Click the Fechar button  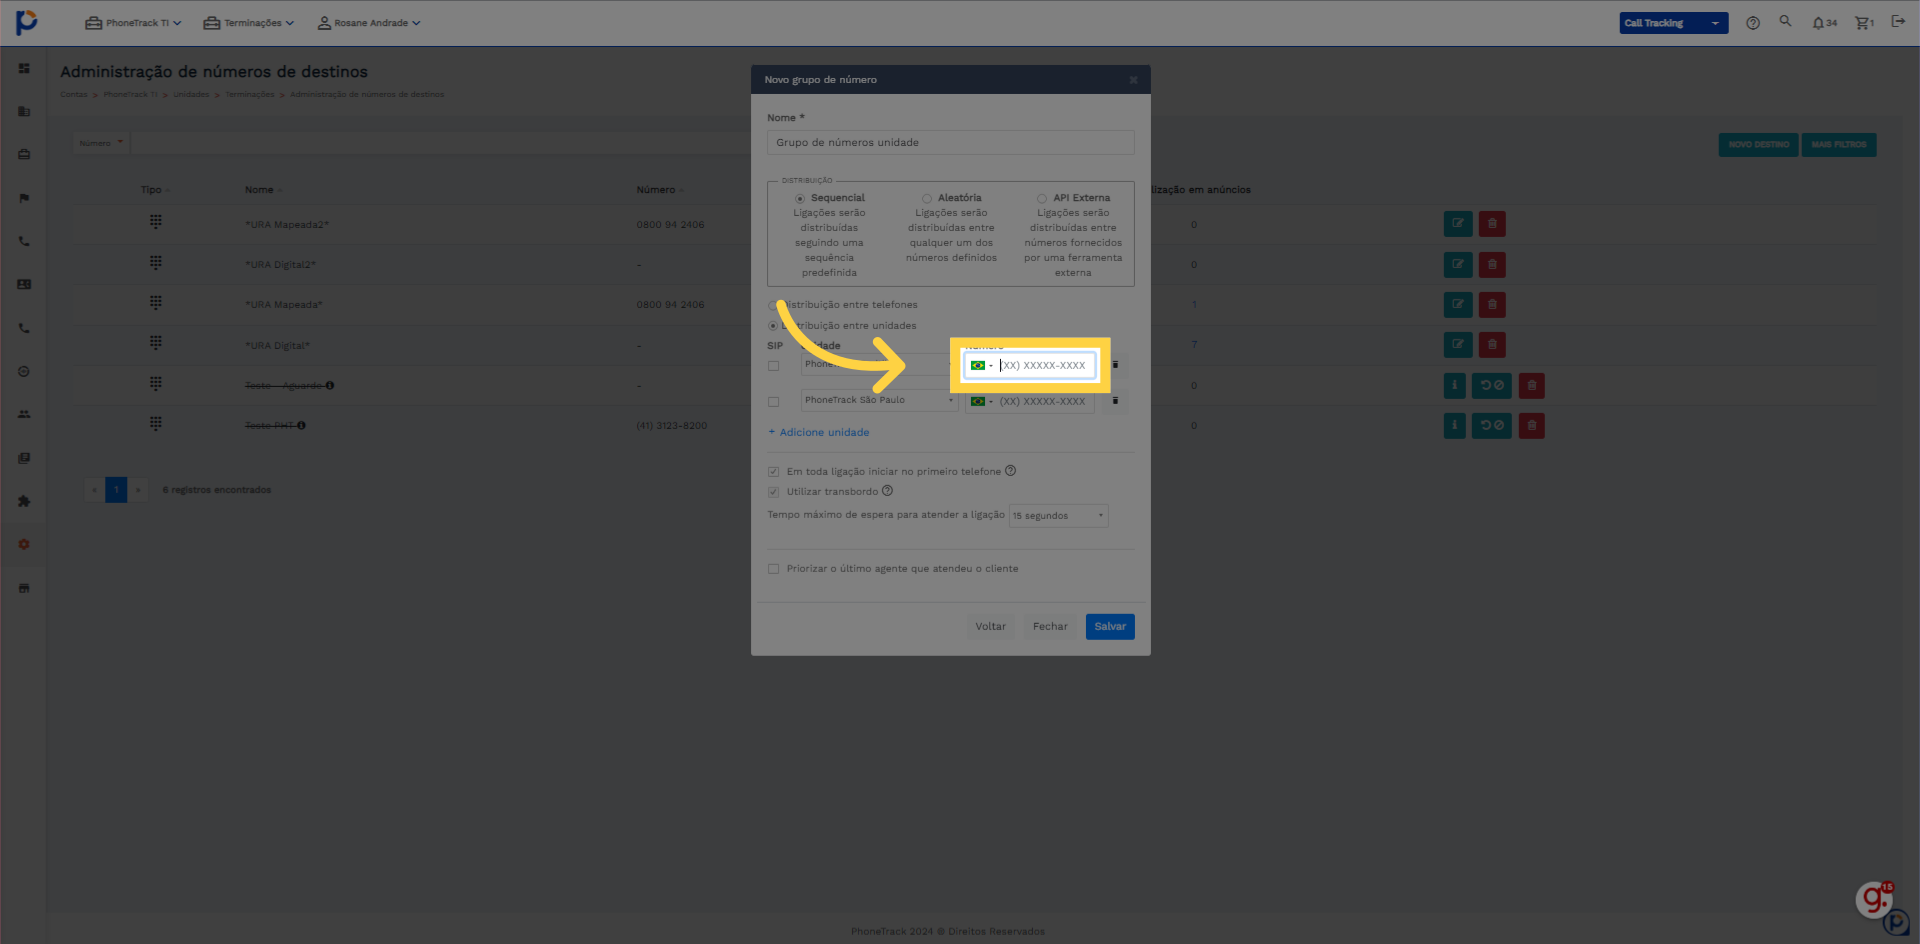pos(1050,627)
